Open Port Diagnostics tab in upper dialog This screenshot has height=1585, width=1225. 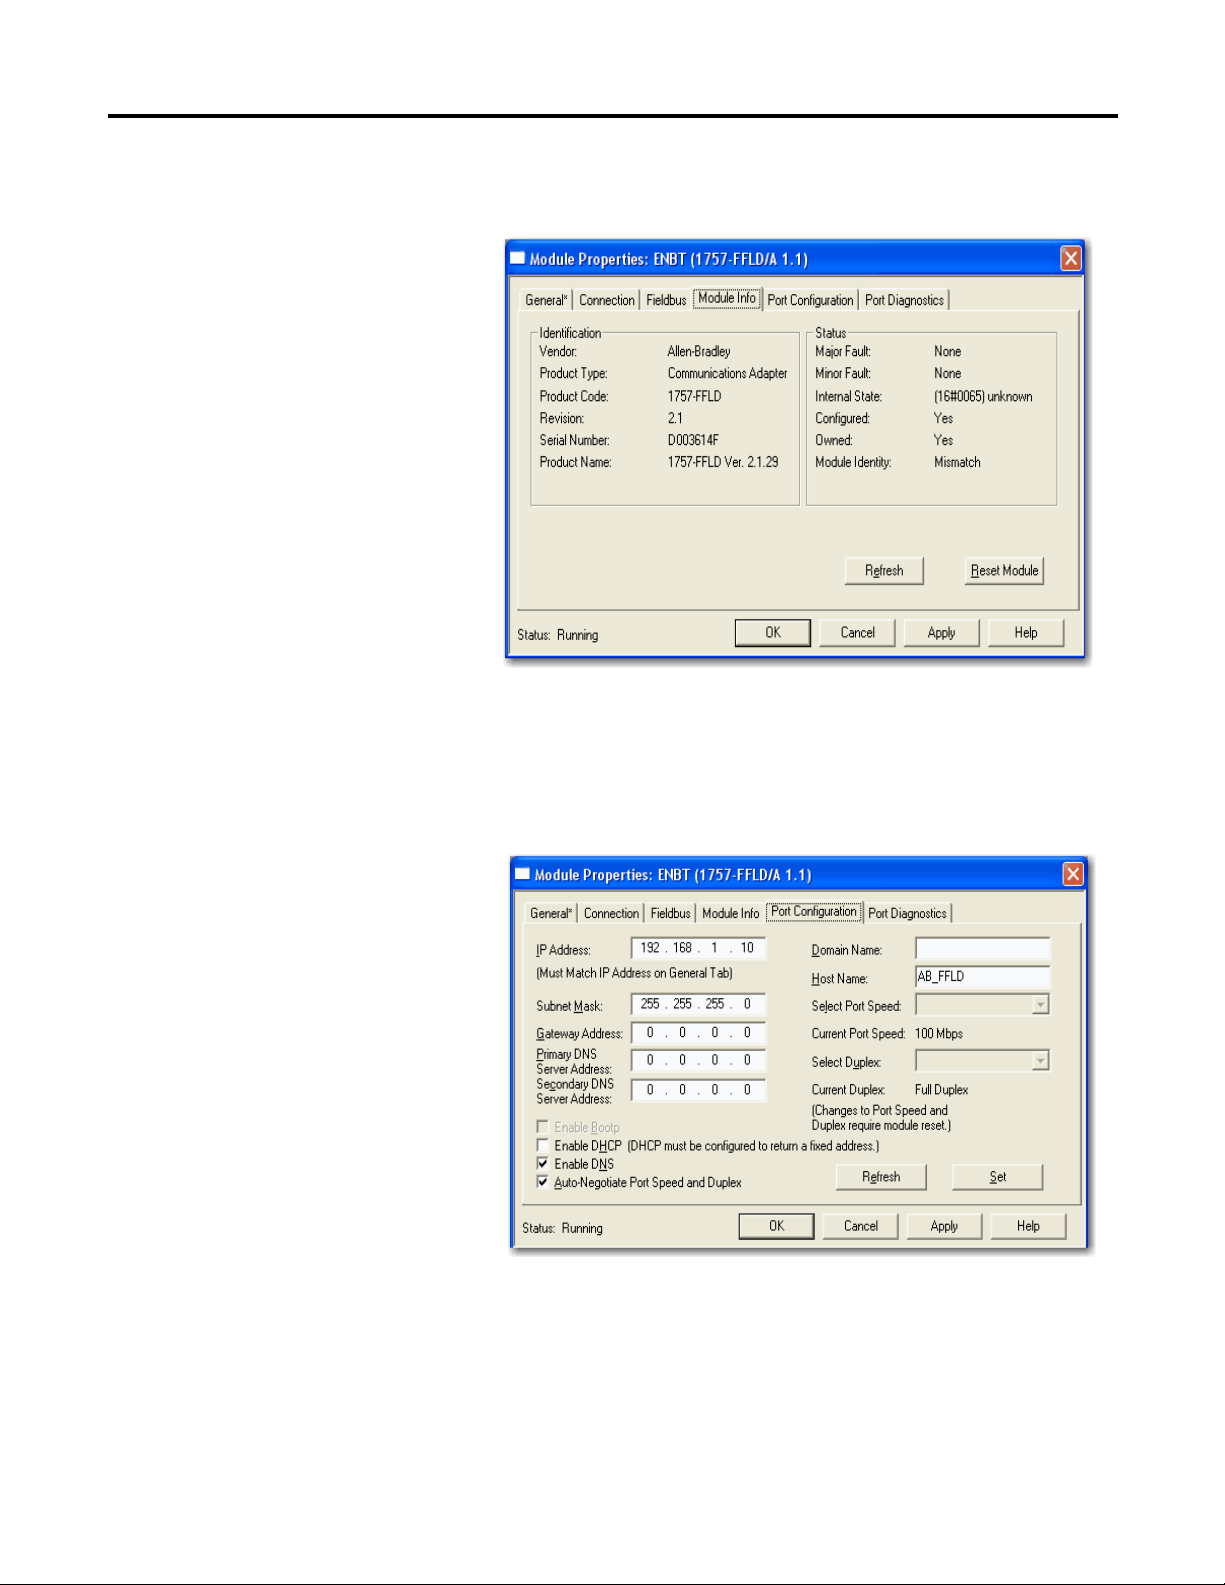pos(904,300)
